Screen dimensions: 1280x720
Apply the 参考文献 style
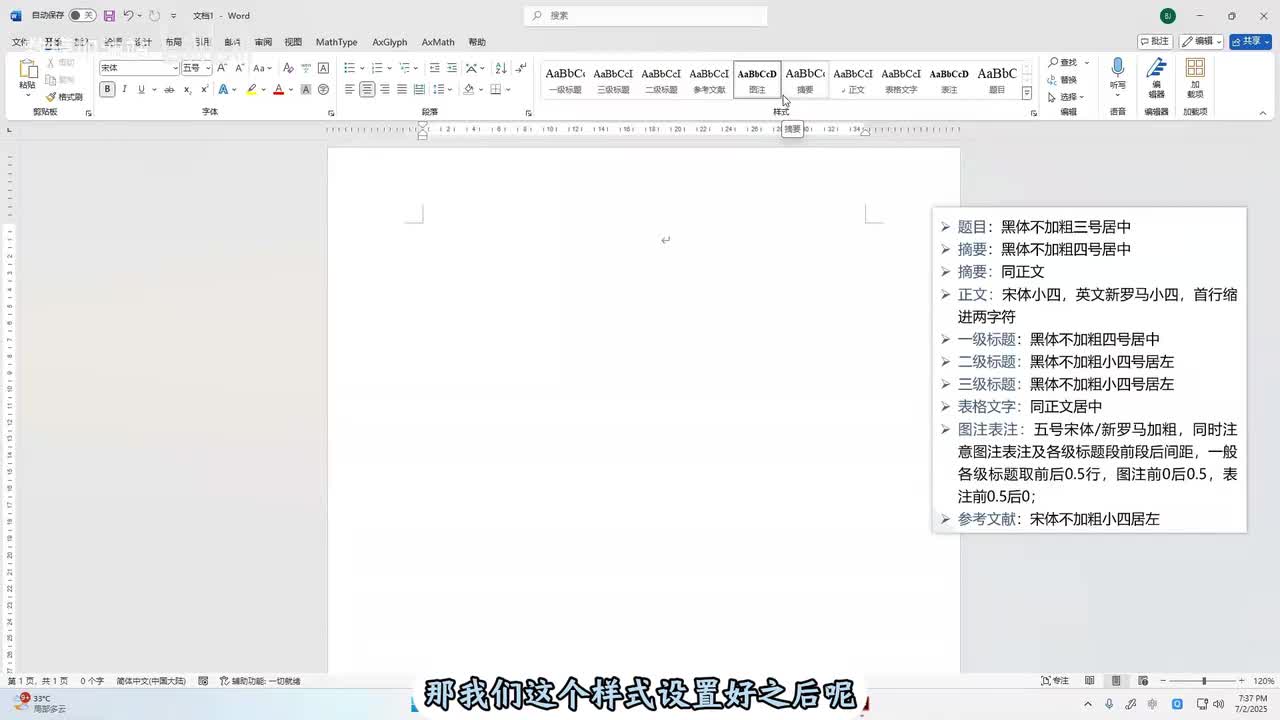click(709, 79)
